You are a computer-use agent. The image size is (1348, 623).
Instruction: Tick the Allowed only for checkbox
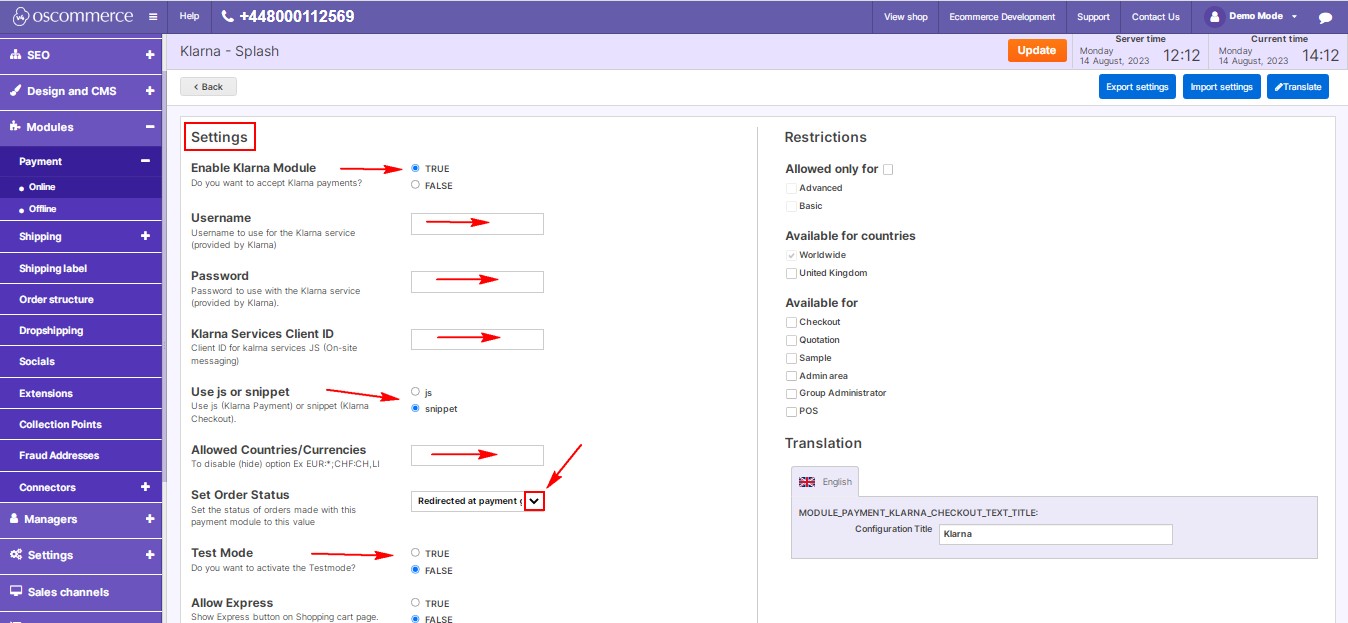click(x=888, y=169)
